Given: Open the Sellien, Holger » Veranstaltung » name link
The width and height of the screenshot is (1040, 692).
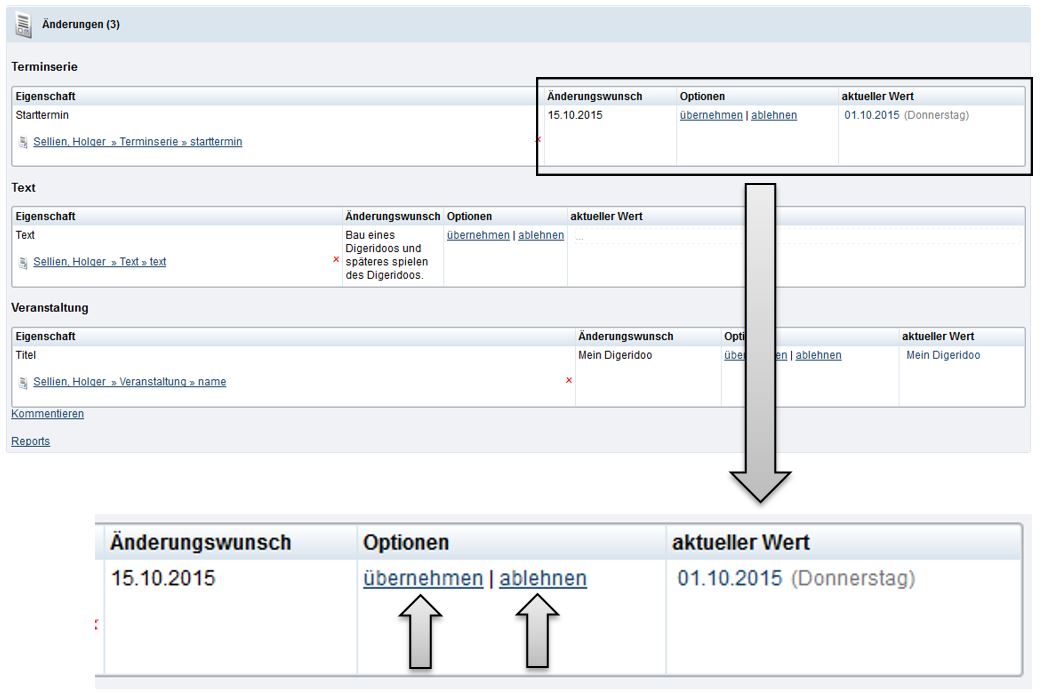Looking at the screenshot, I should [x=129, y=382].
